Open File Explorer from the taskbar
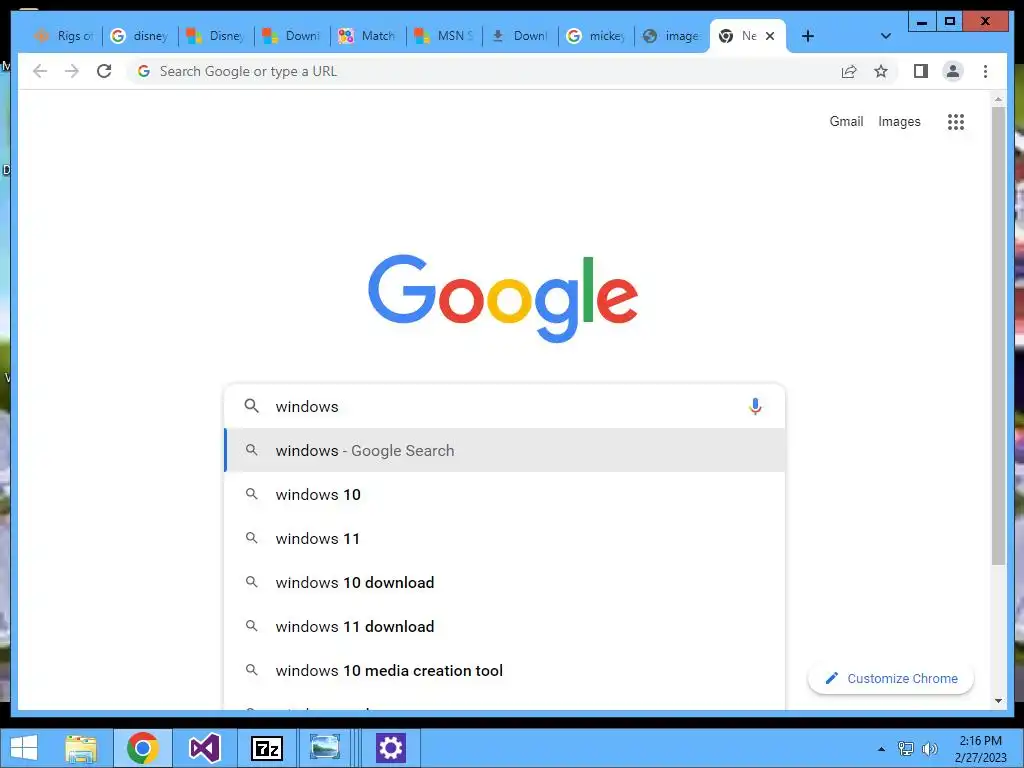The height and width of the screenshot is (768, 1024). (81, 748)
